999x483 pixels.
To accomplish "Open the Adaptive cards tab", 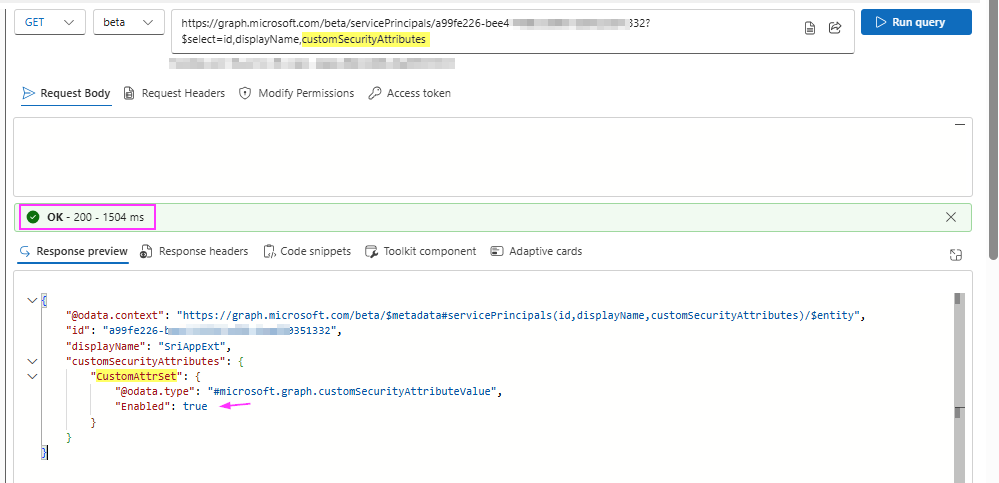I will click(x=536, y=252).
